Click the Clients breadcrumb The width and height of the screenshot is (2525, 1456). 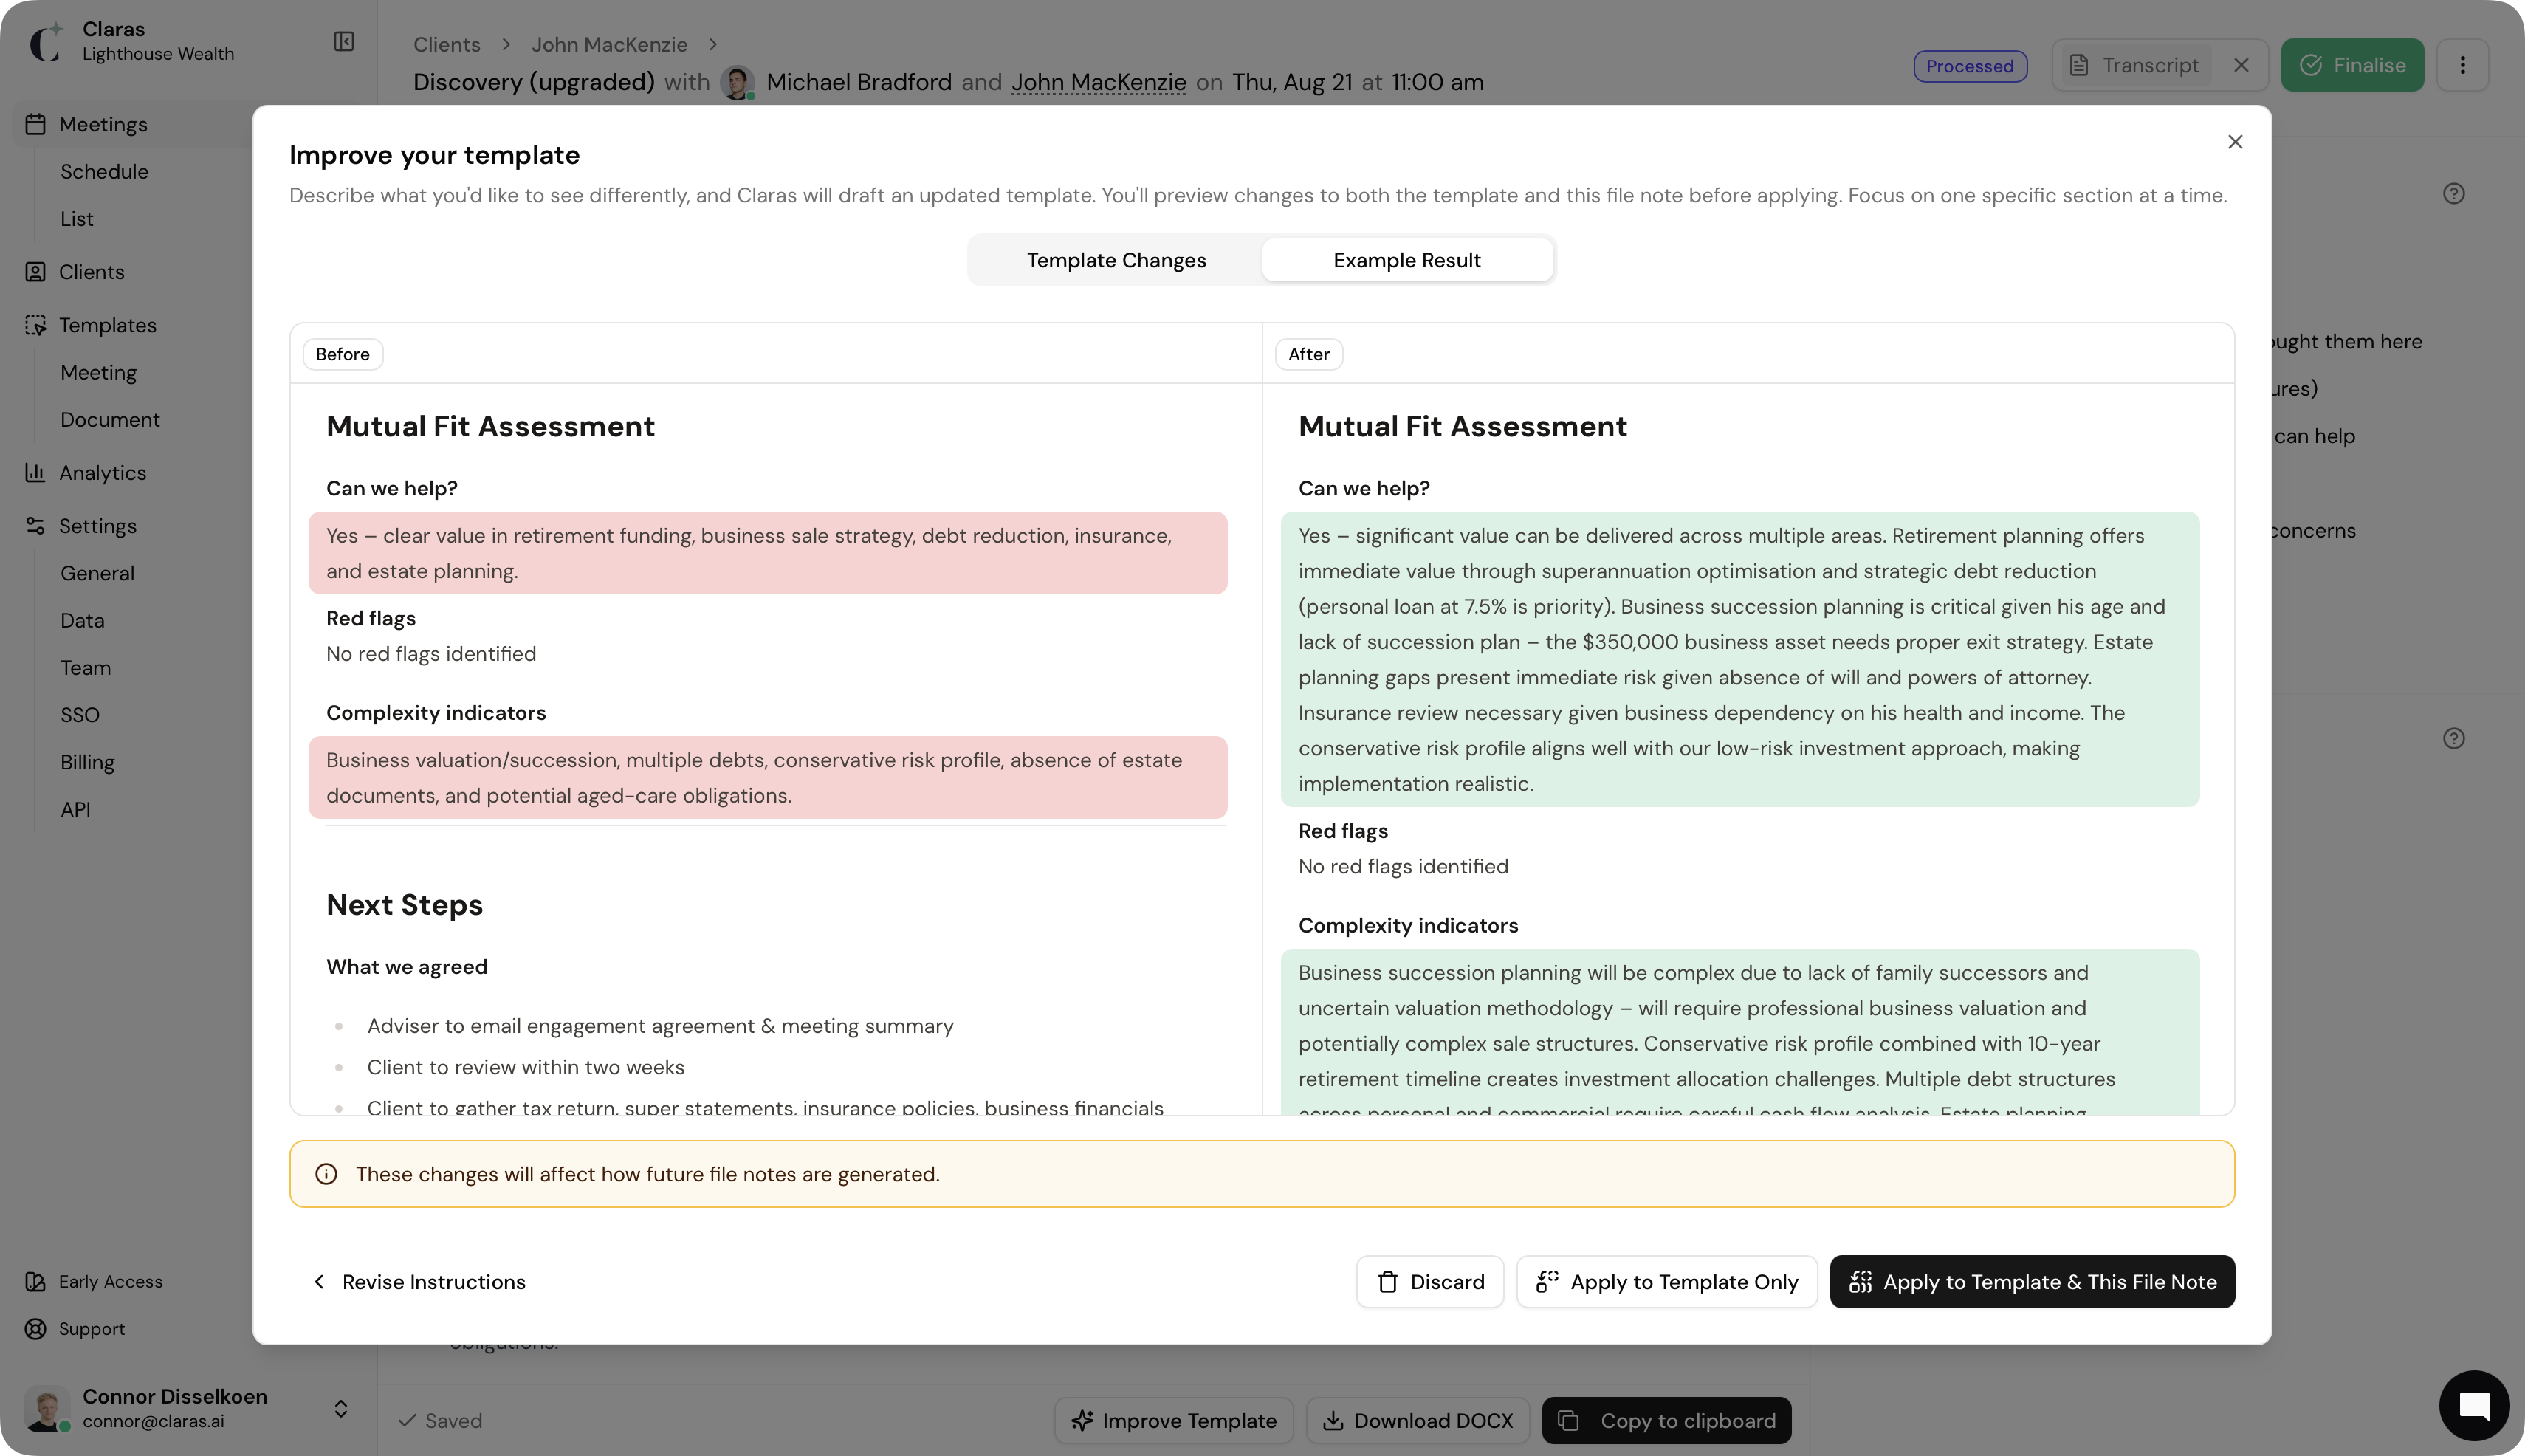(446, 44)
